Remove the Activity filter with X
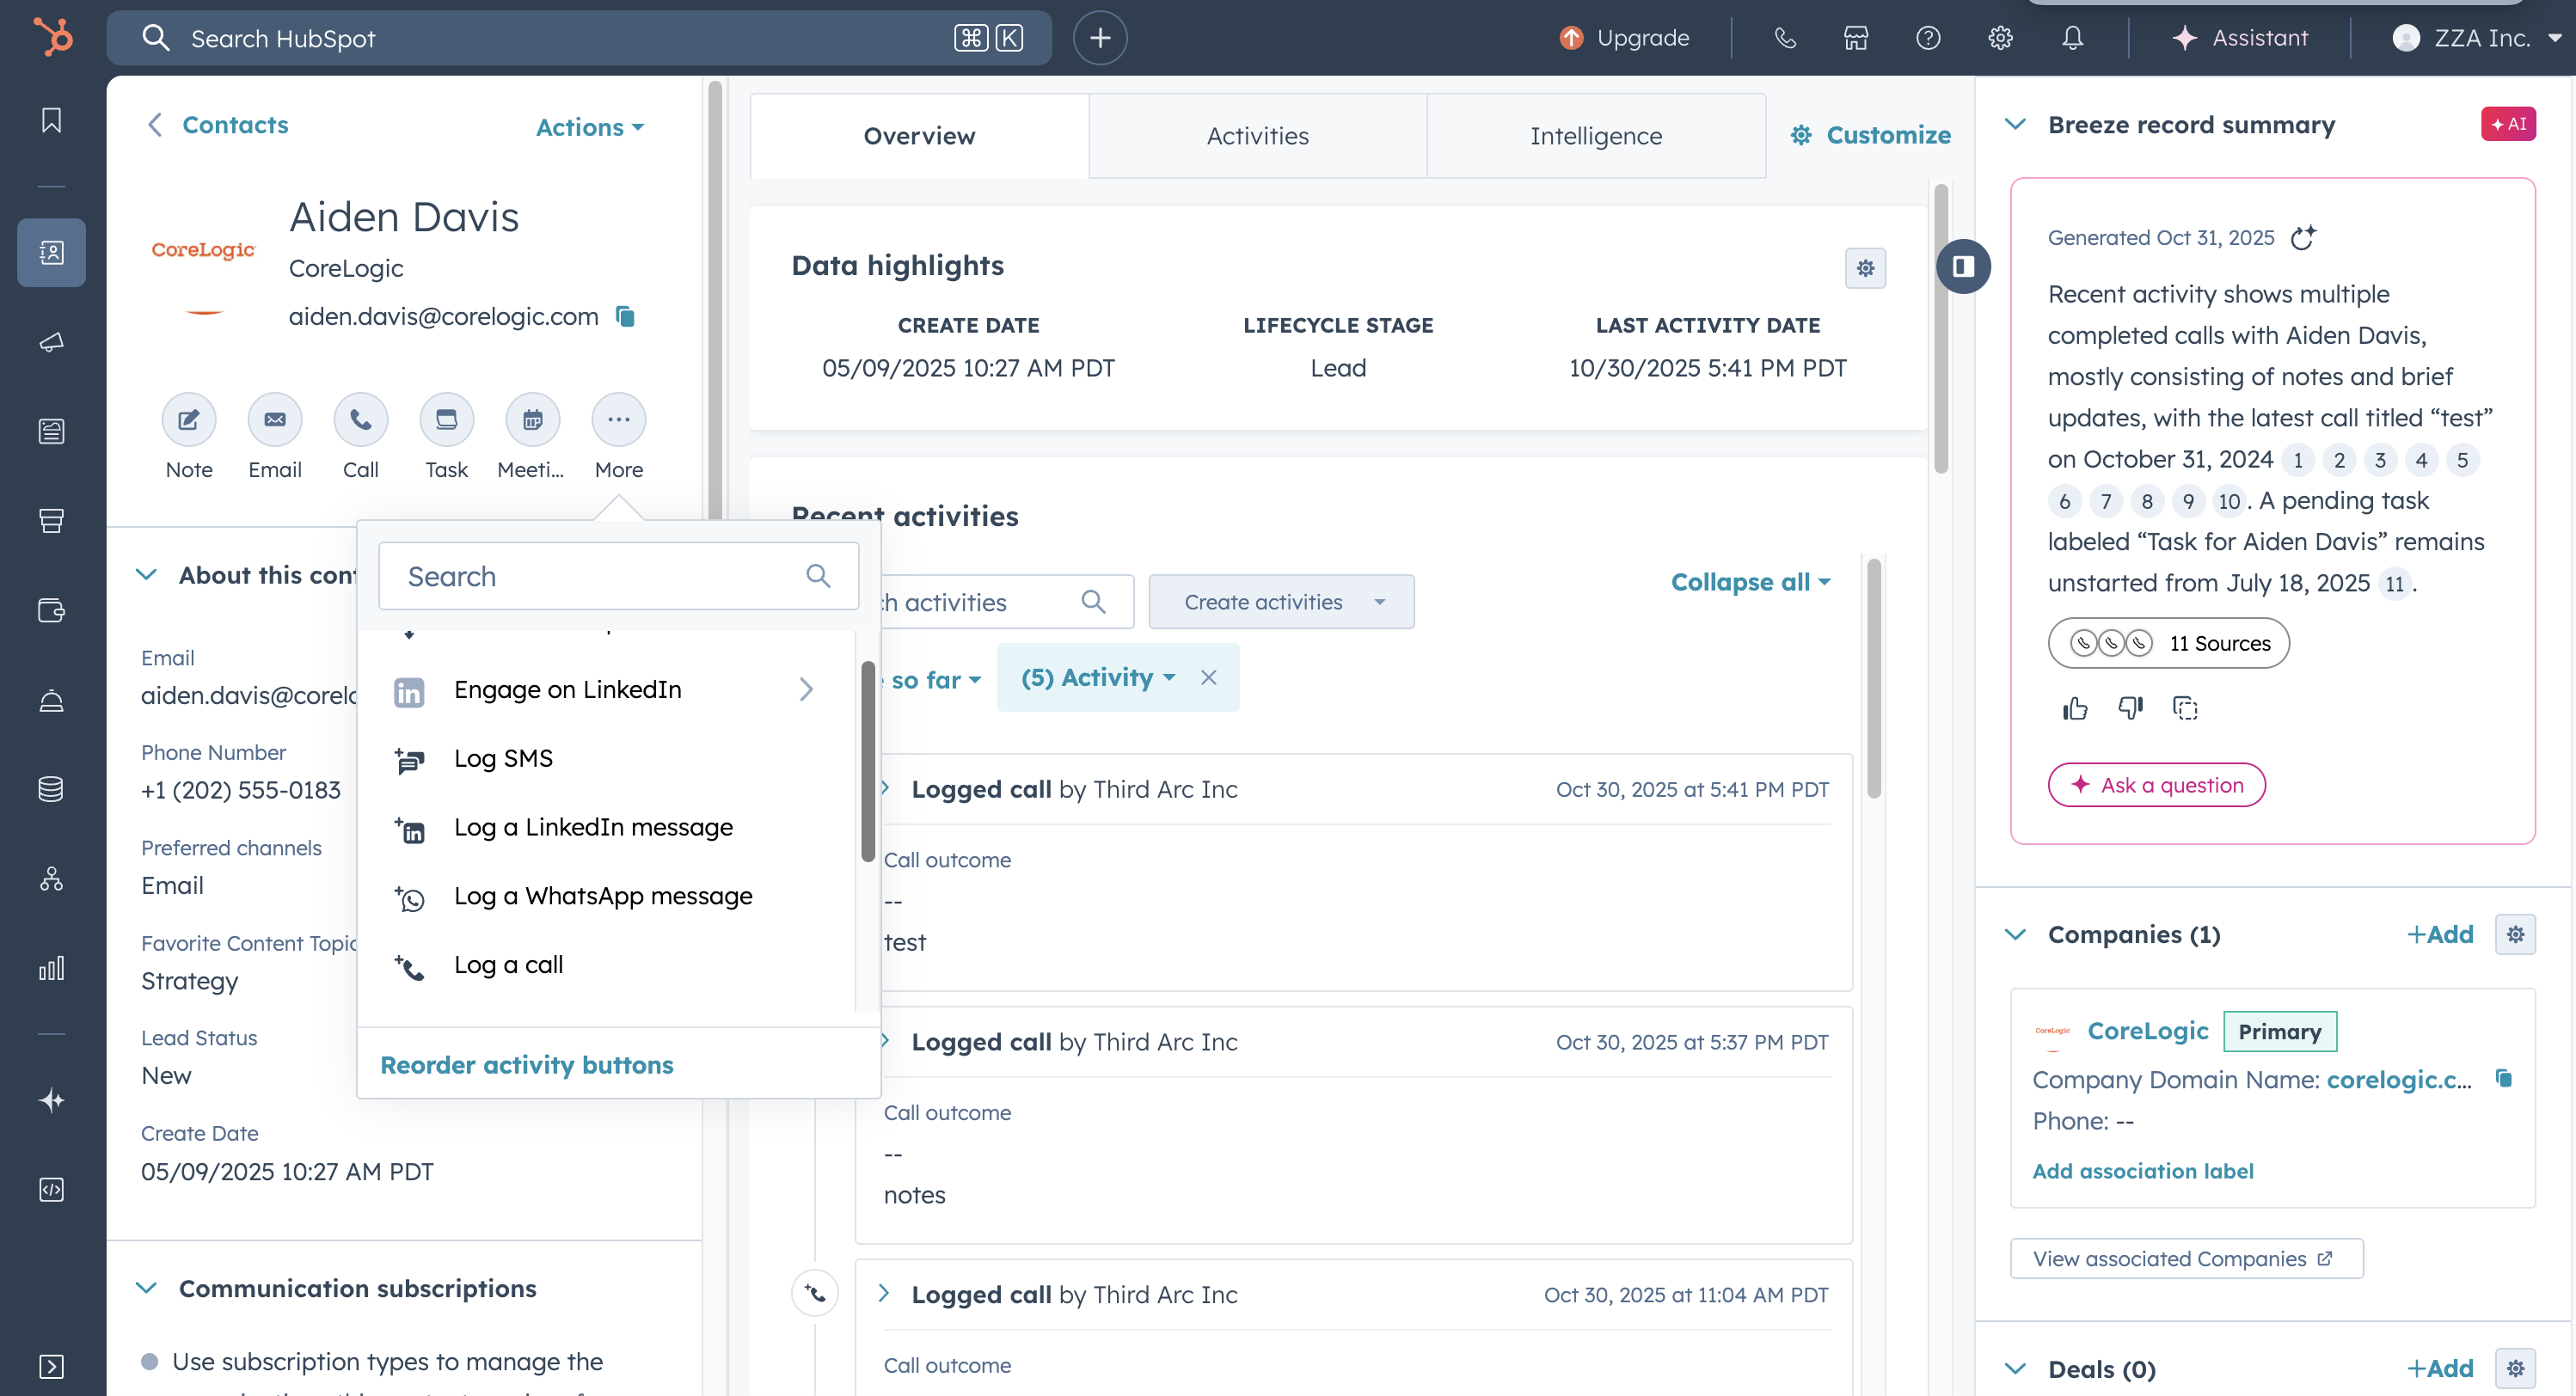Viewport: 2576px width, 1396px height. 1209,678
